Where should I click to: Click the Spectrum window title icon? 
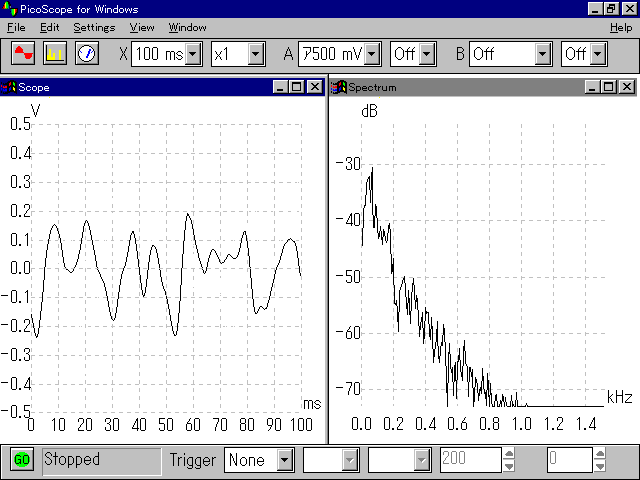coord(338,87)
